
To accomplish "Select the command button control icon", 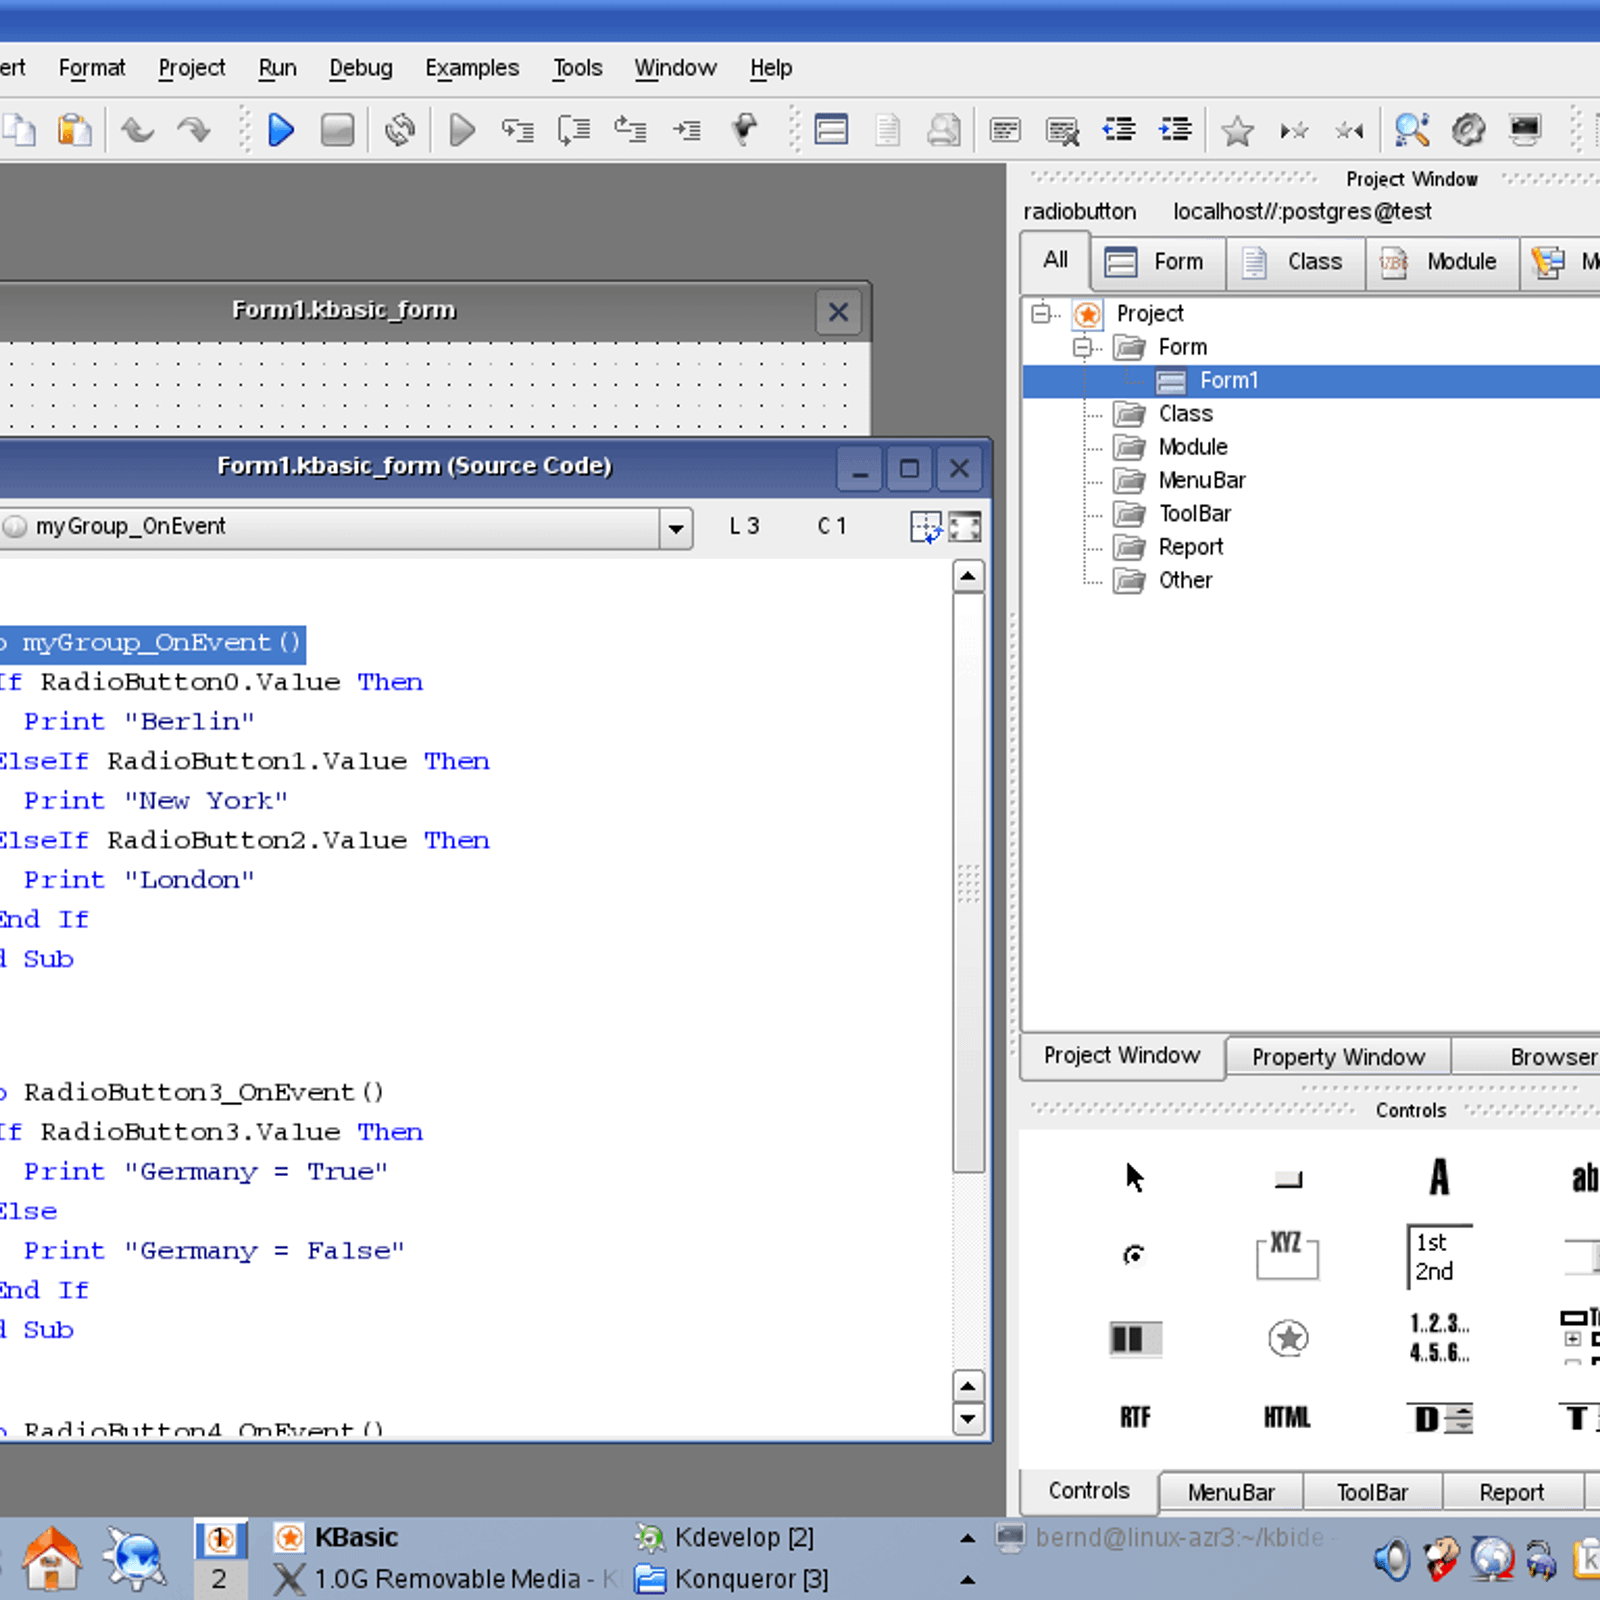I will click(x=1288, y=1180).
